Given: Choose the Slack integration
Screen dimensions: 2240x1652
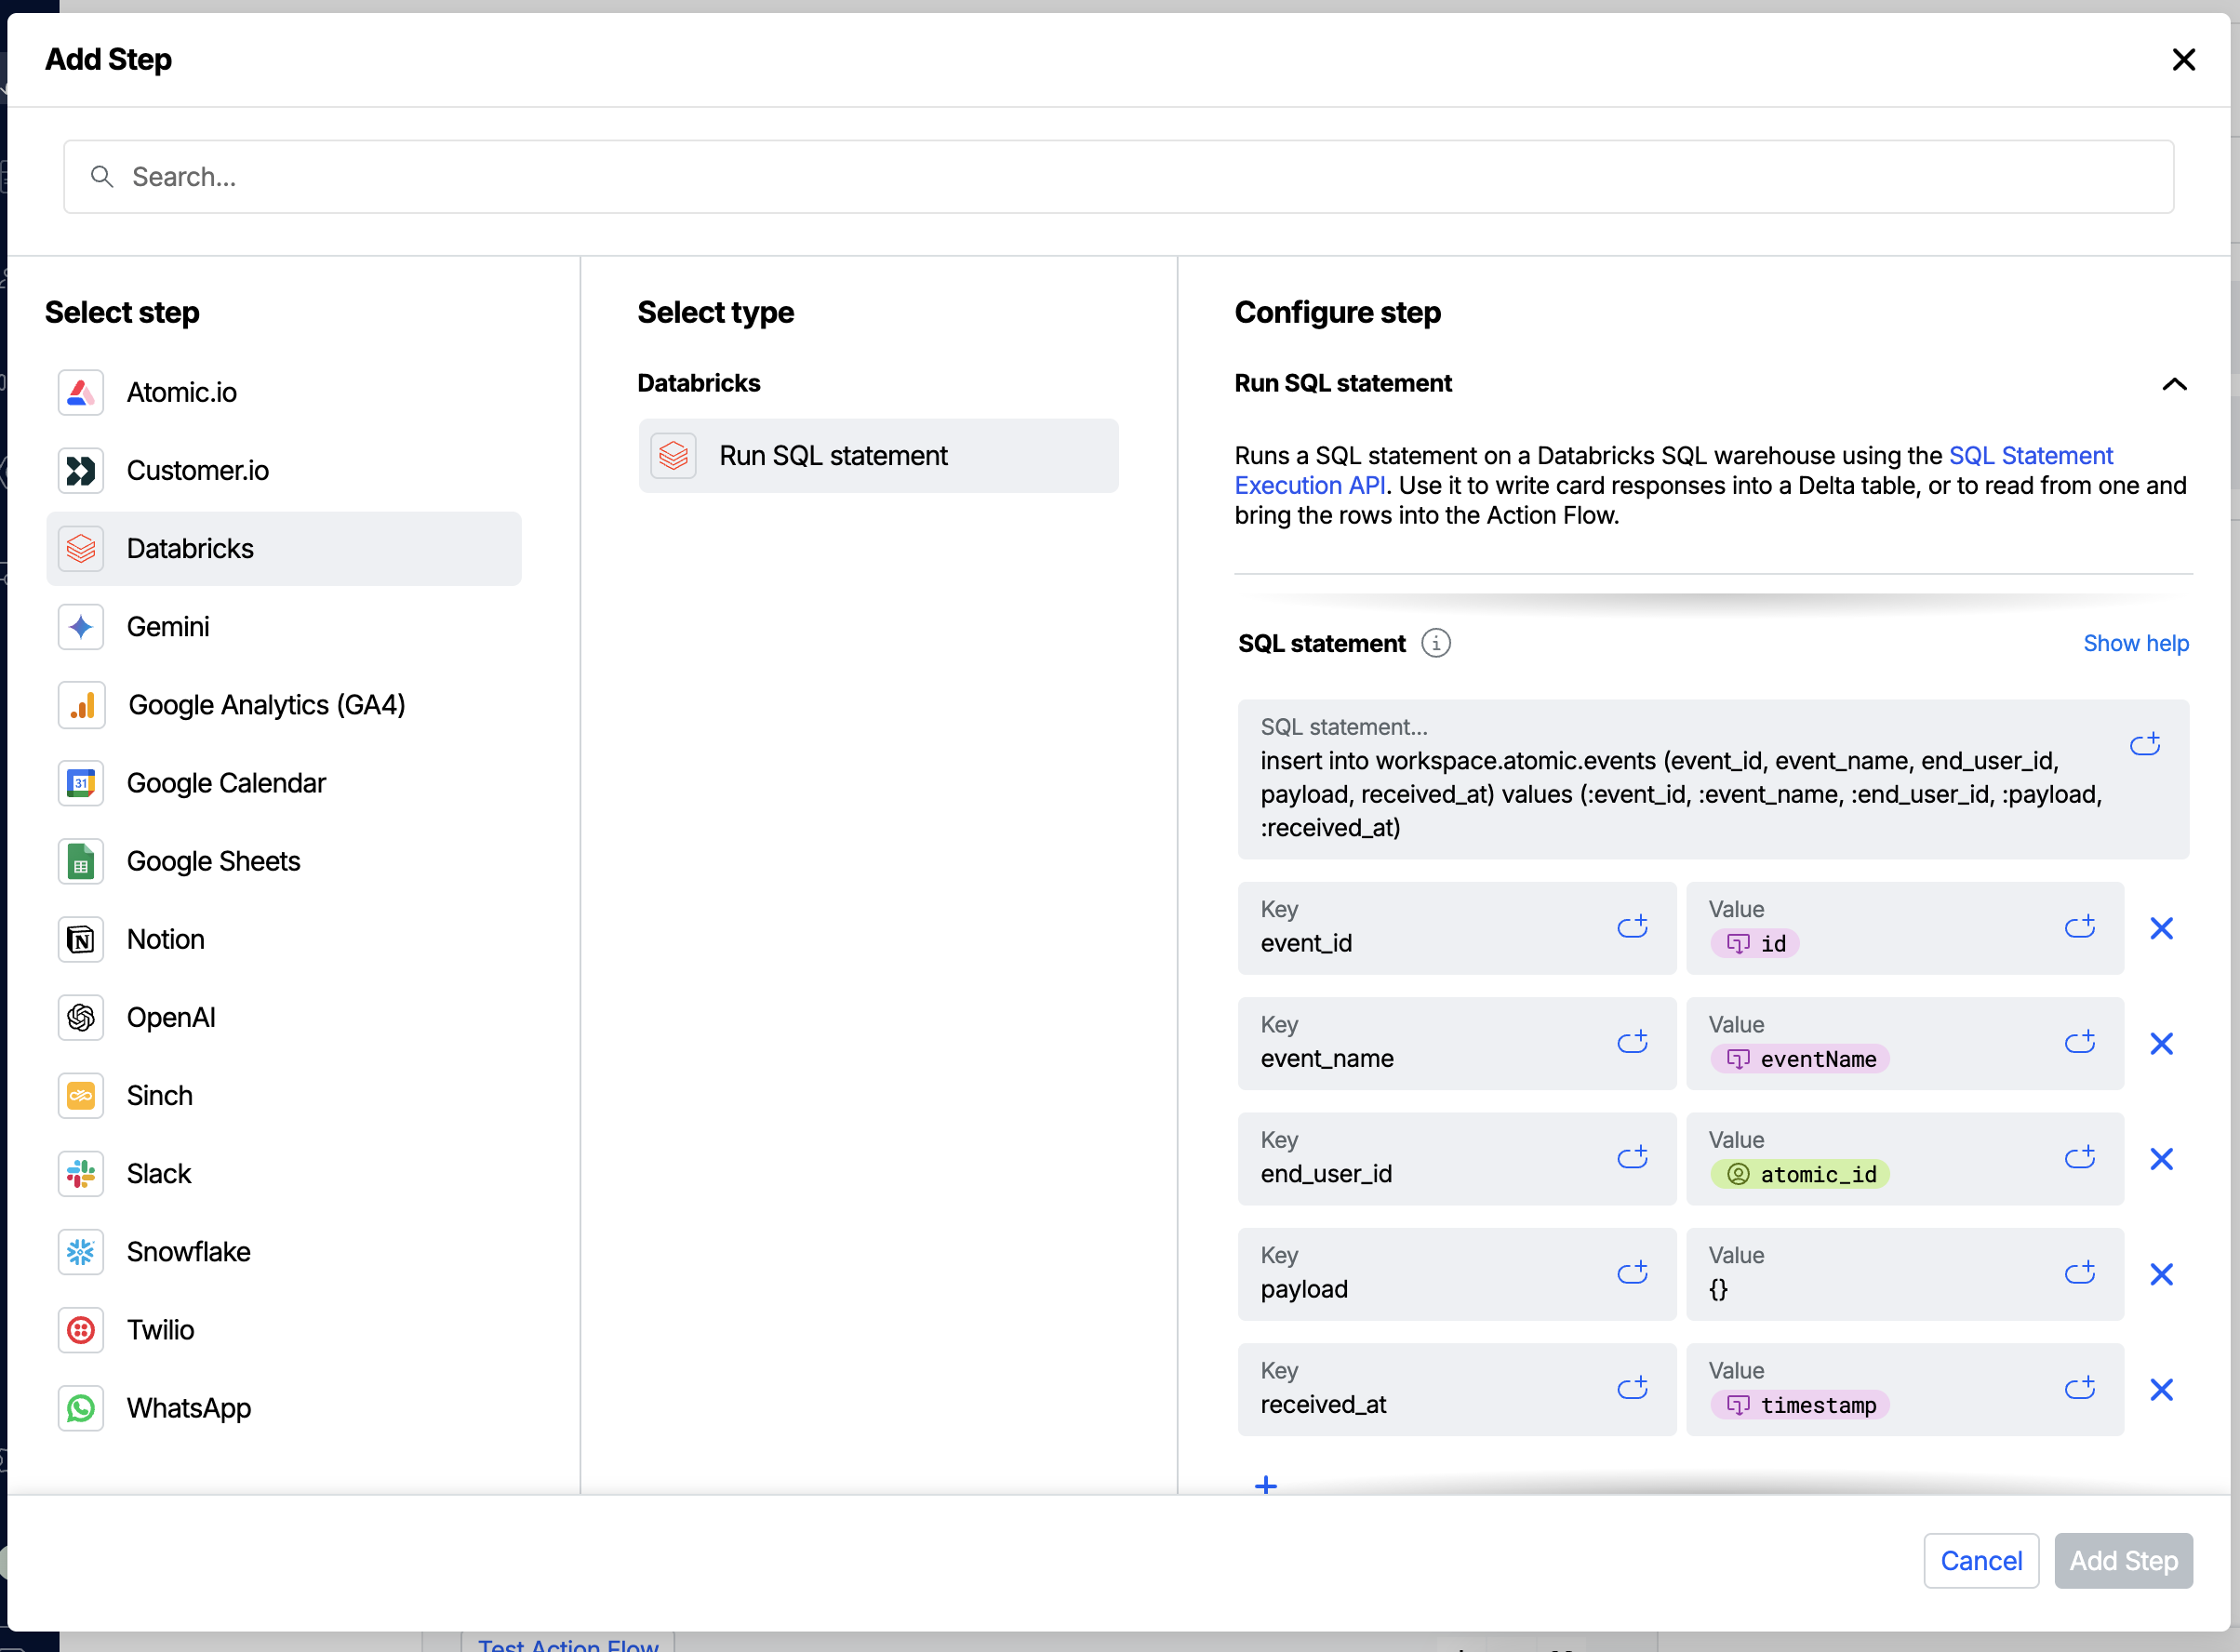Looking at the screenshot, I should (x=283, y=1173).
